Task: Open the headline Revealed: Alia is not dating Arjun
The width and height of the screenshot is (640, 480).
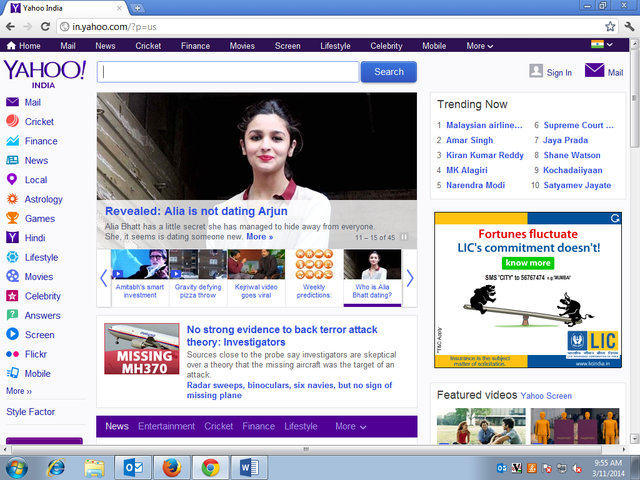Action: tap(196, 211)
